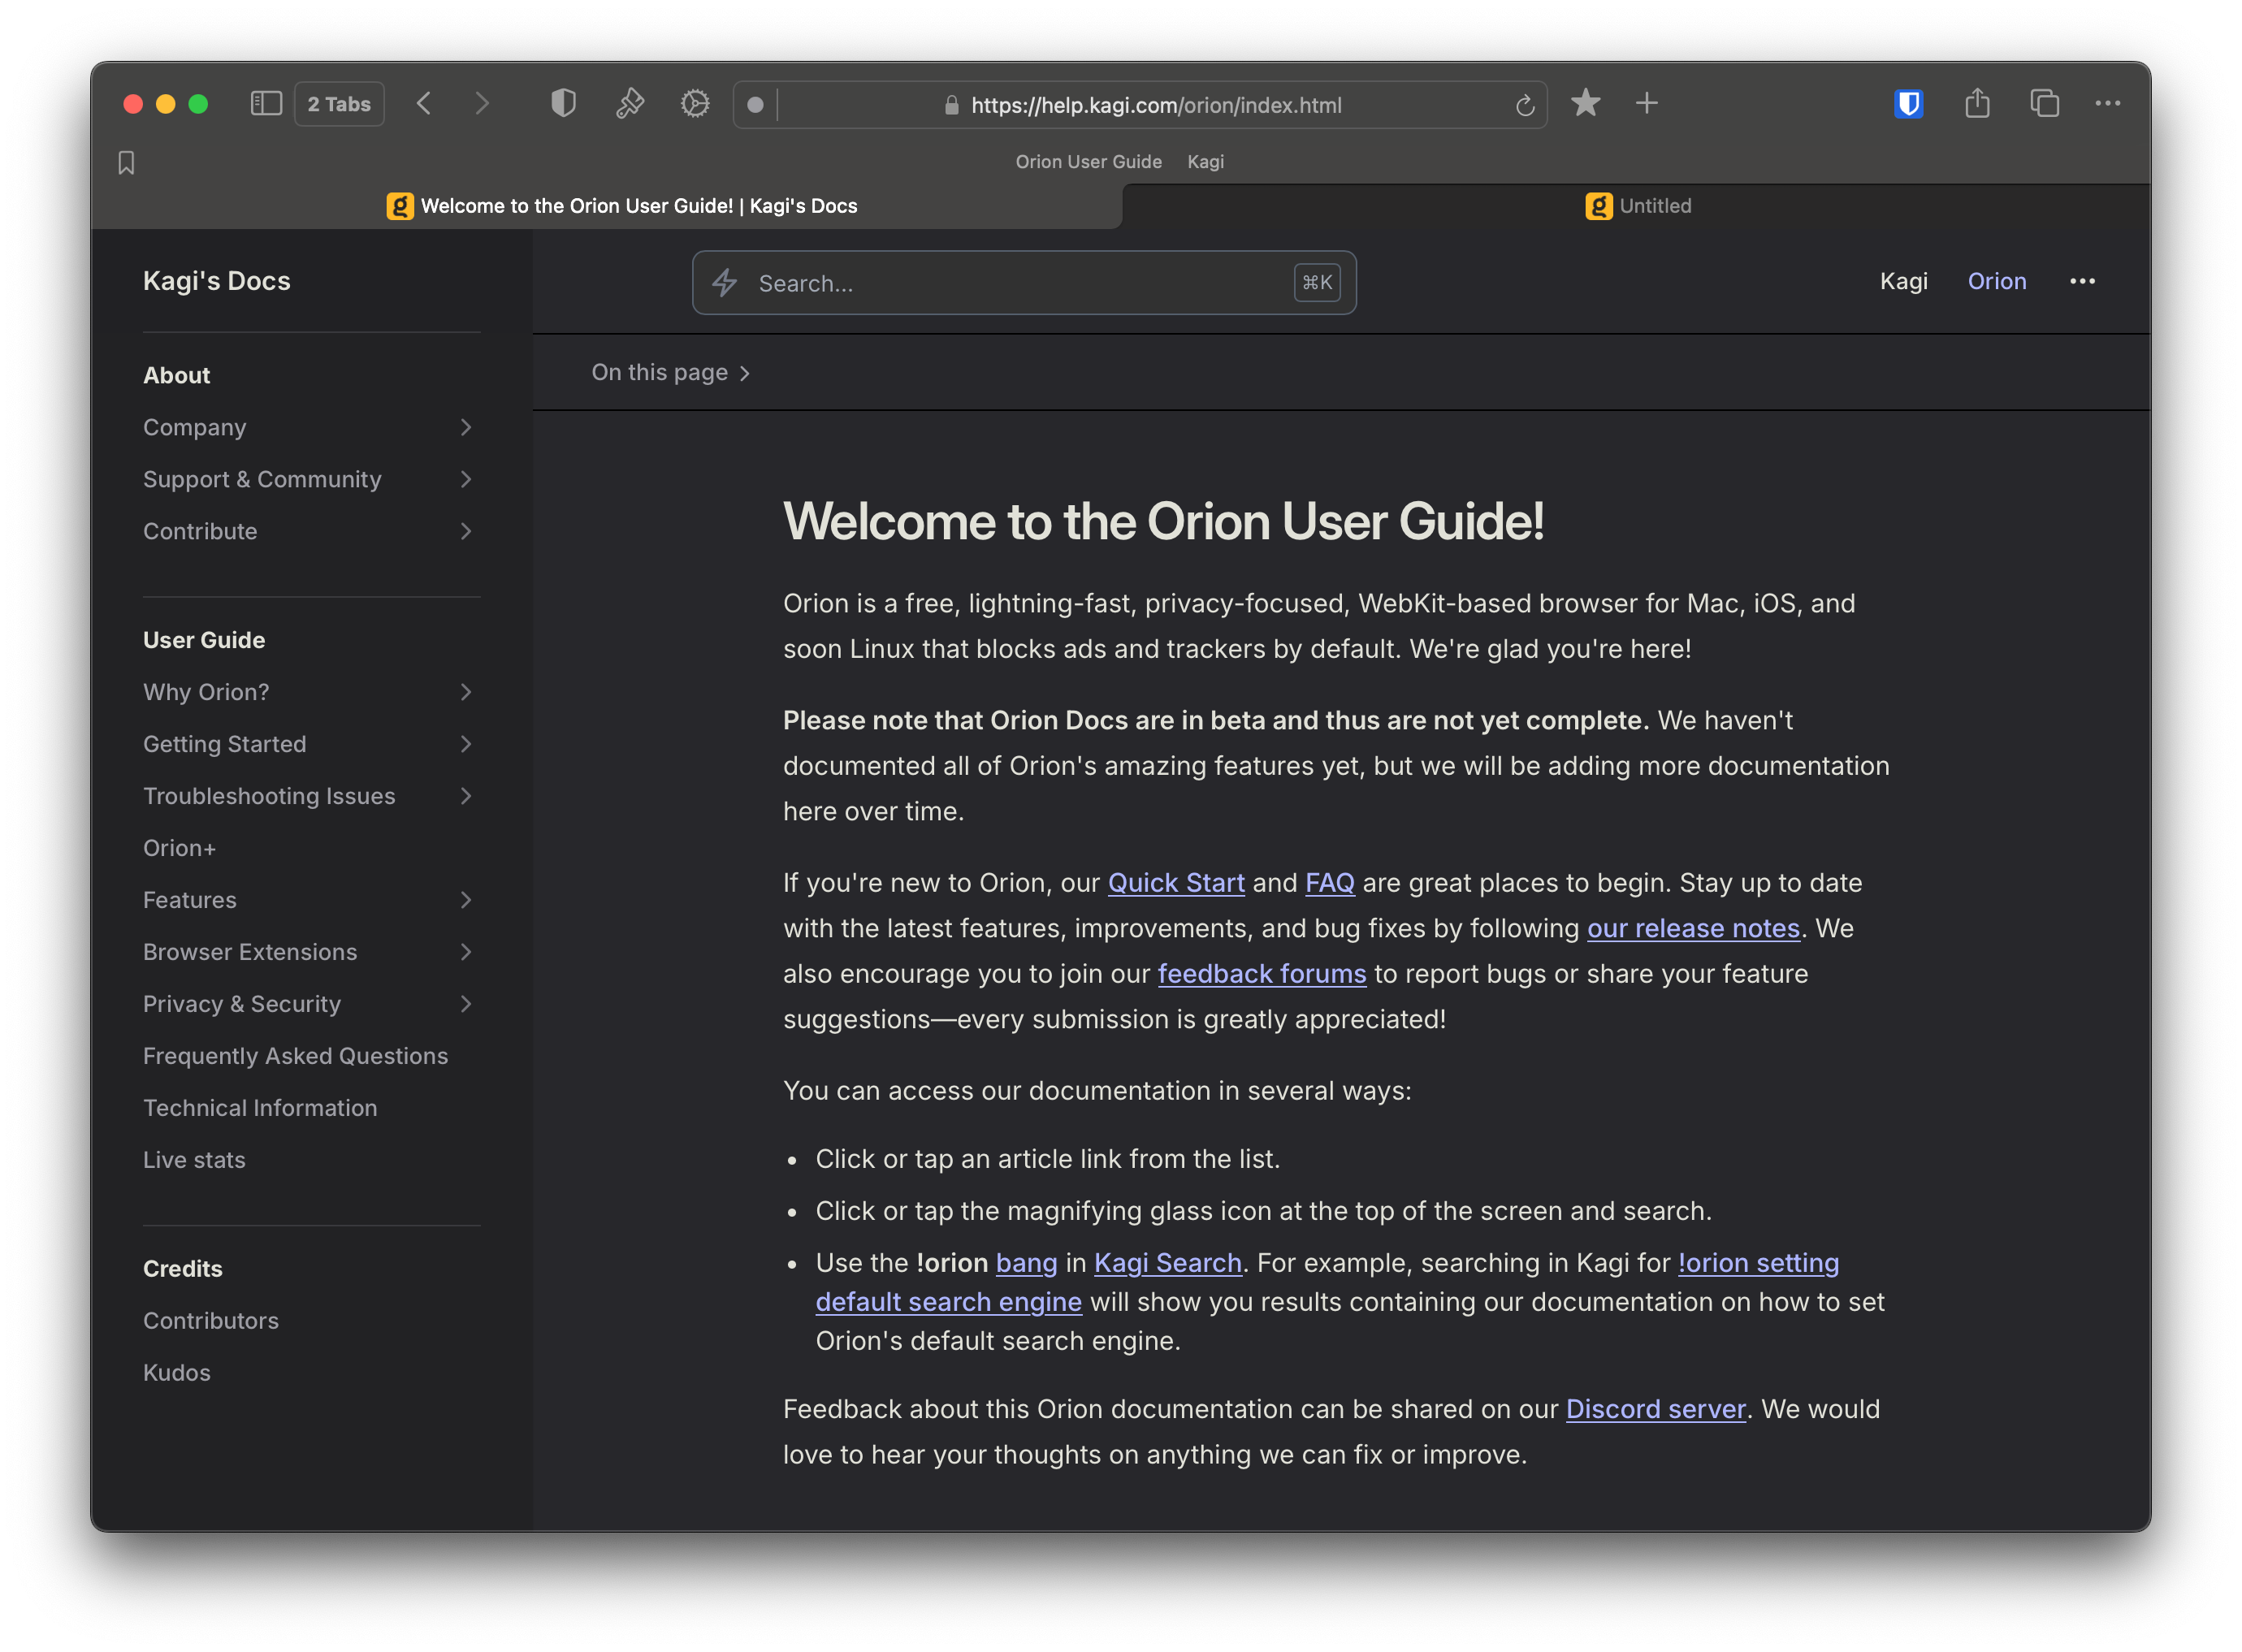Show tab overview with overlapping squares icon

tap(2044, 104)
